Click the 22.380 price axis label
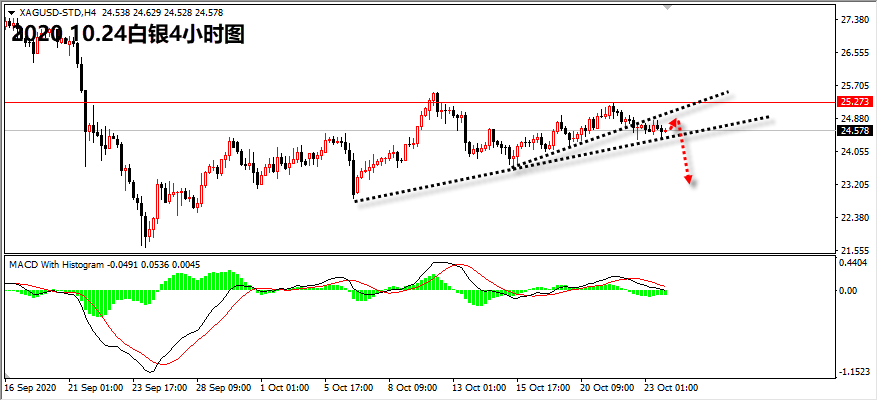Image resolution: width=878 pixels, height=401 pixels. point(855,217)
